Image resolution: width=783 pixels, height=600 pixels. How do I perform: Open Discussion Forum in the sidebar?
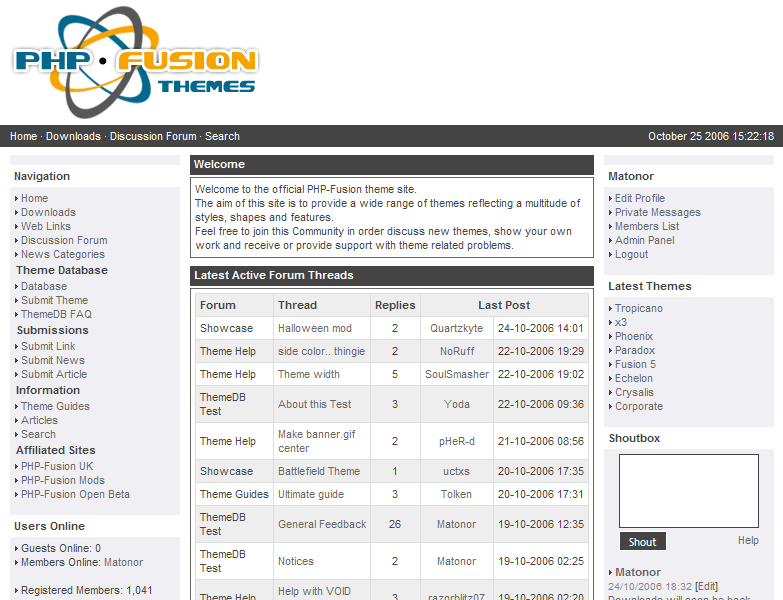tap(64, 240)
